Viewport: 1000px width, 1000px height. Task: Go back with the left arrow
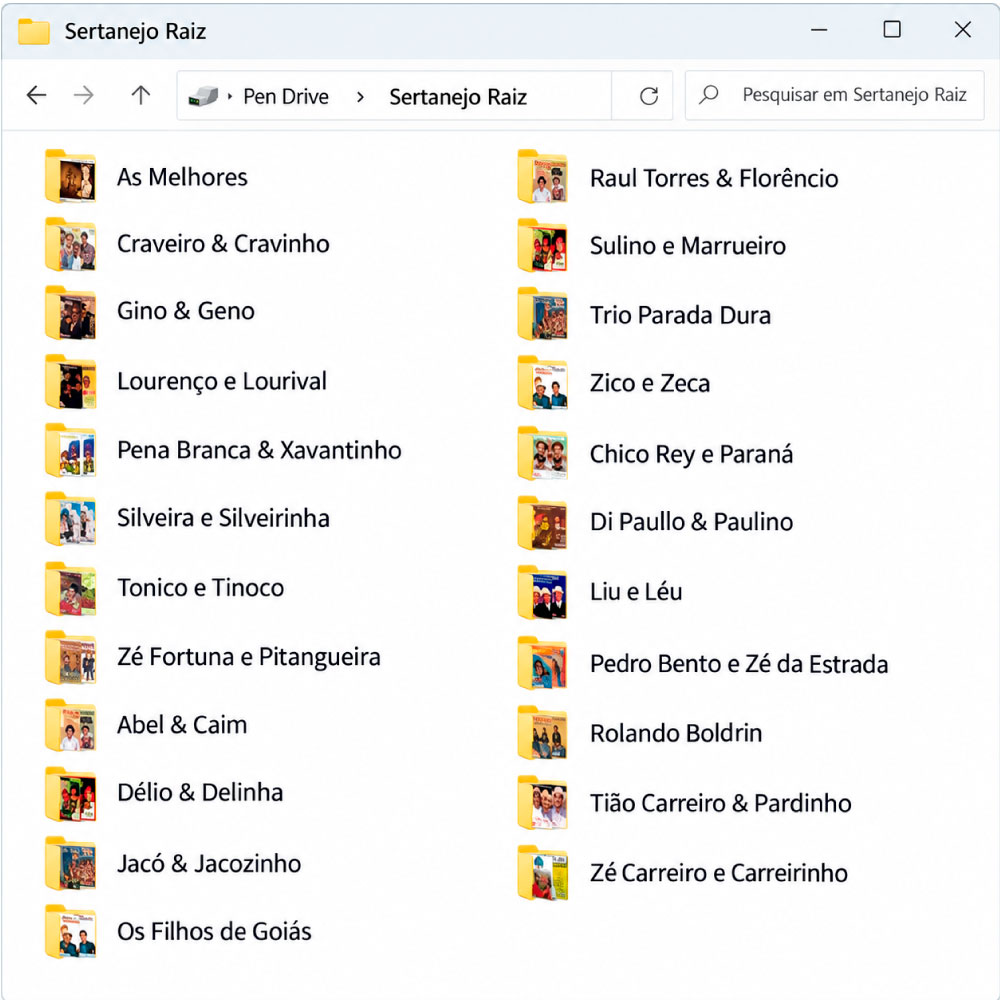tap(36, 96)
